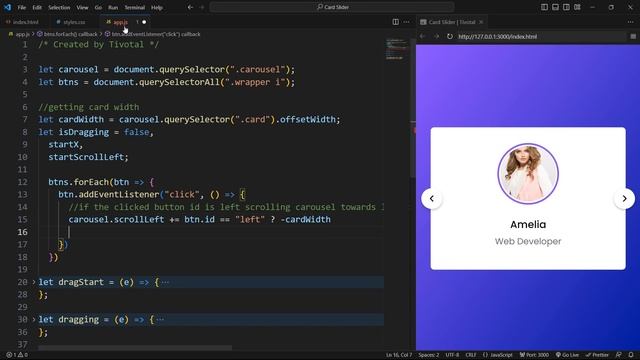The height and width of the screenshot is (360, 640).
Task: Click line number 16 in the gutter
Action: (x=22, y=232)
